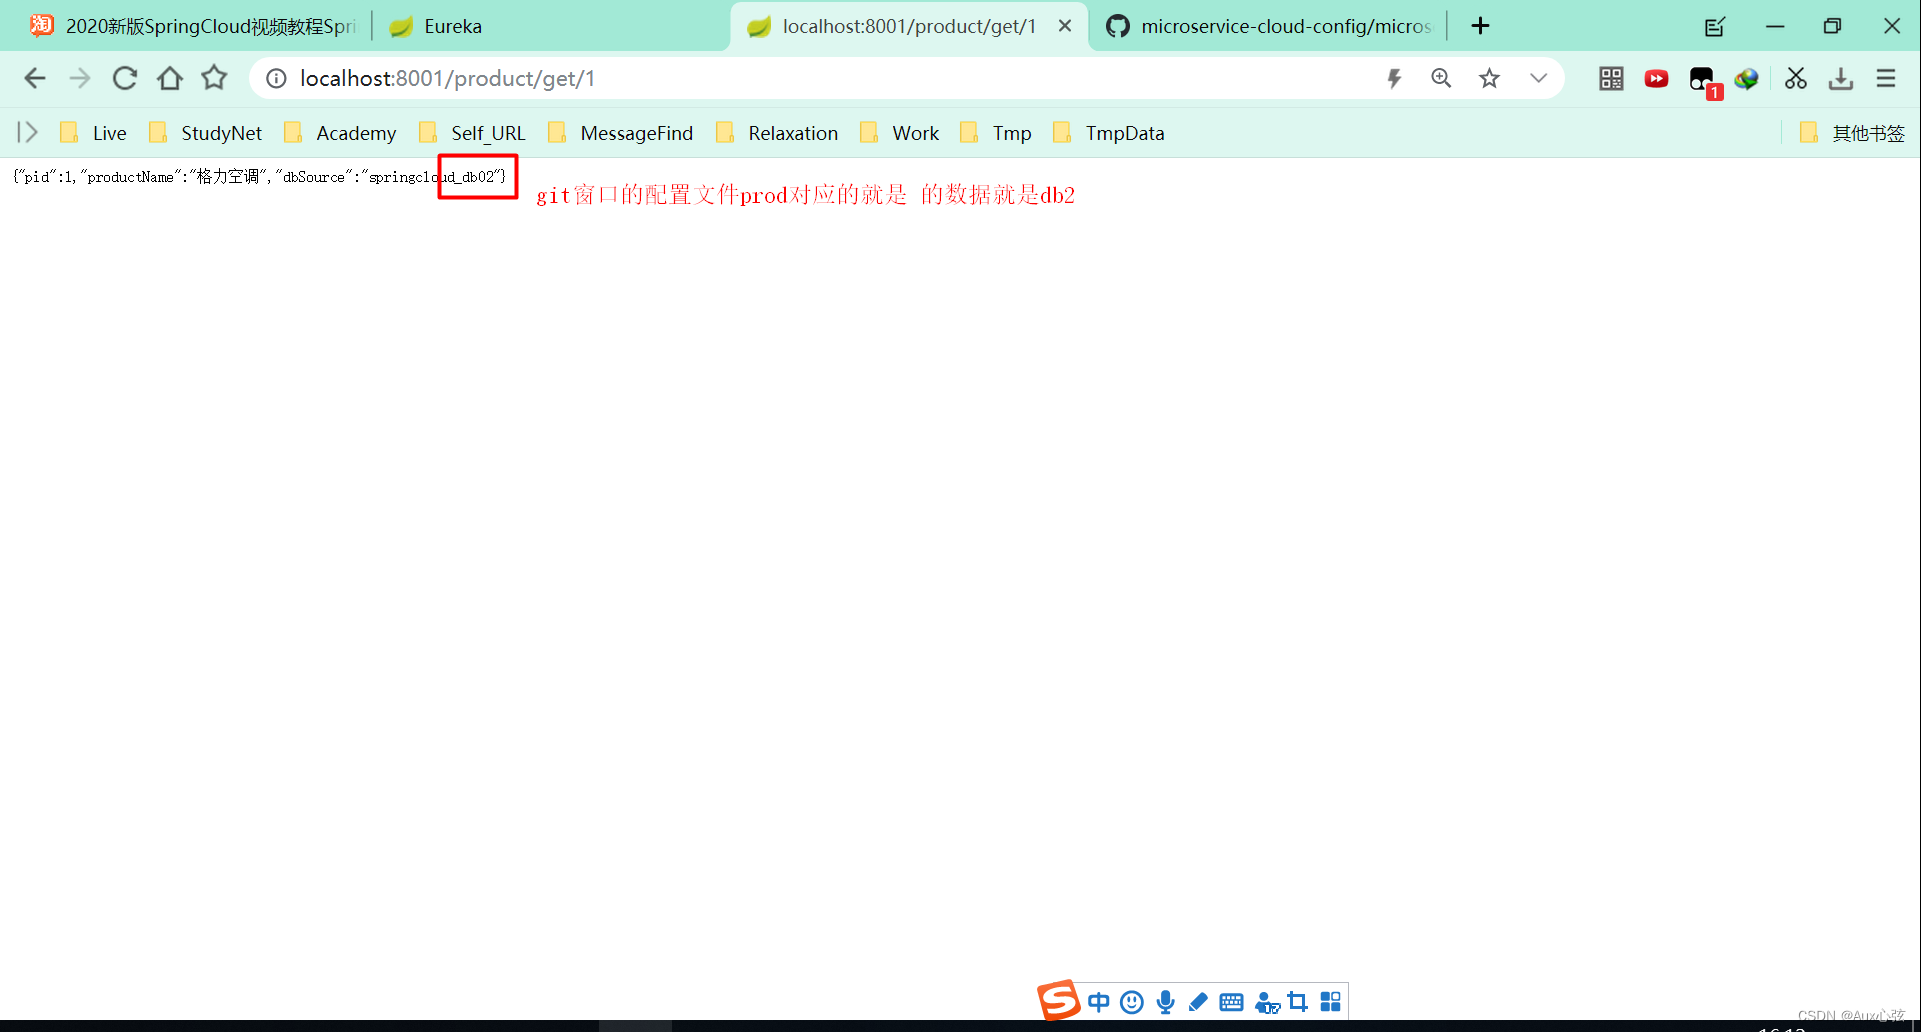The height and width of the screenshot is (1032, 1921).
Task: Click the new tab plus button
Action: (x=1481, y=26)
